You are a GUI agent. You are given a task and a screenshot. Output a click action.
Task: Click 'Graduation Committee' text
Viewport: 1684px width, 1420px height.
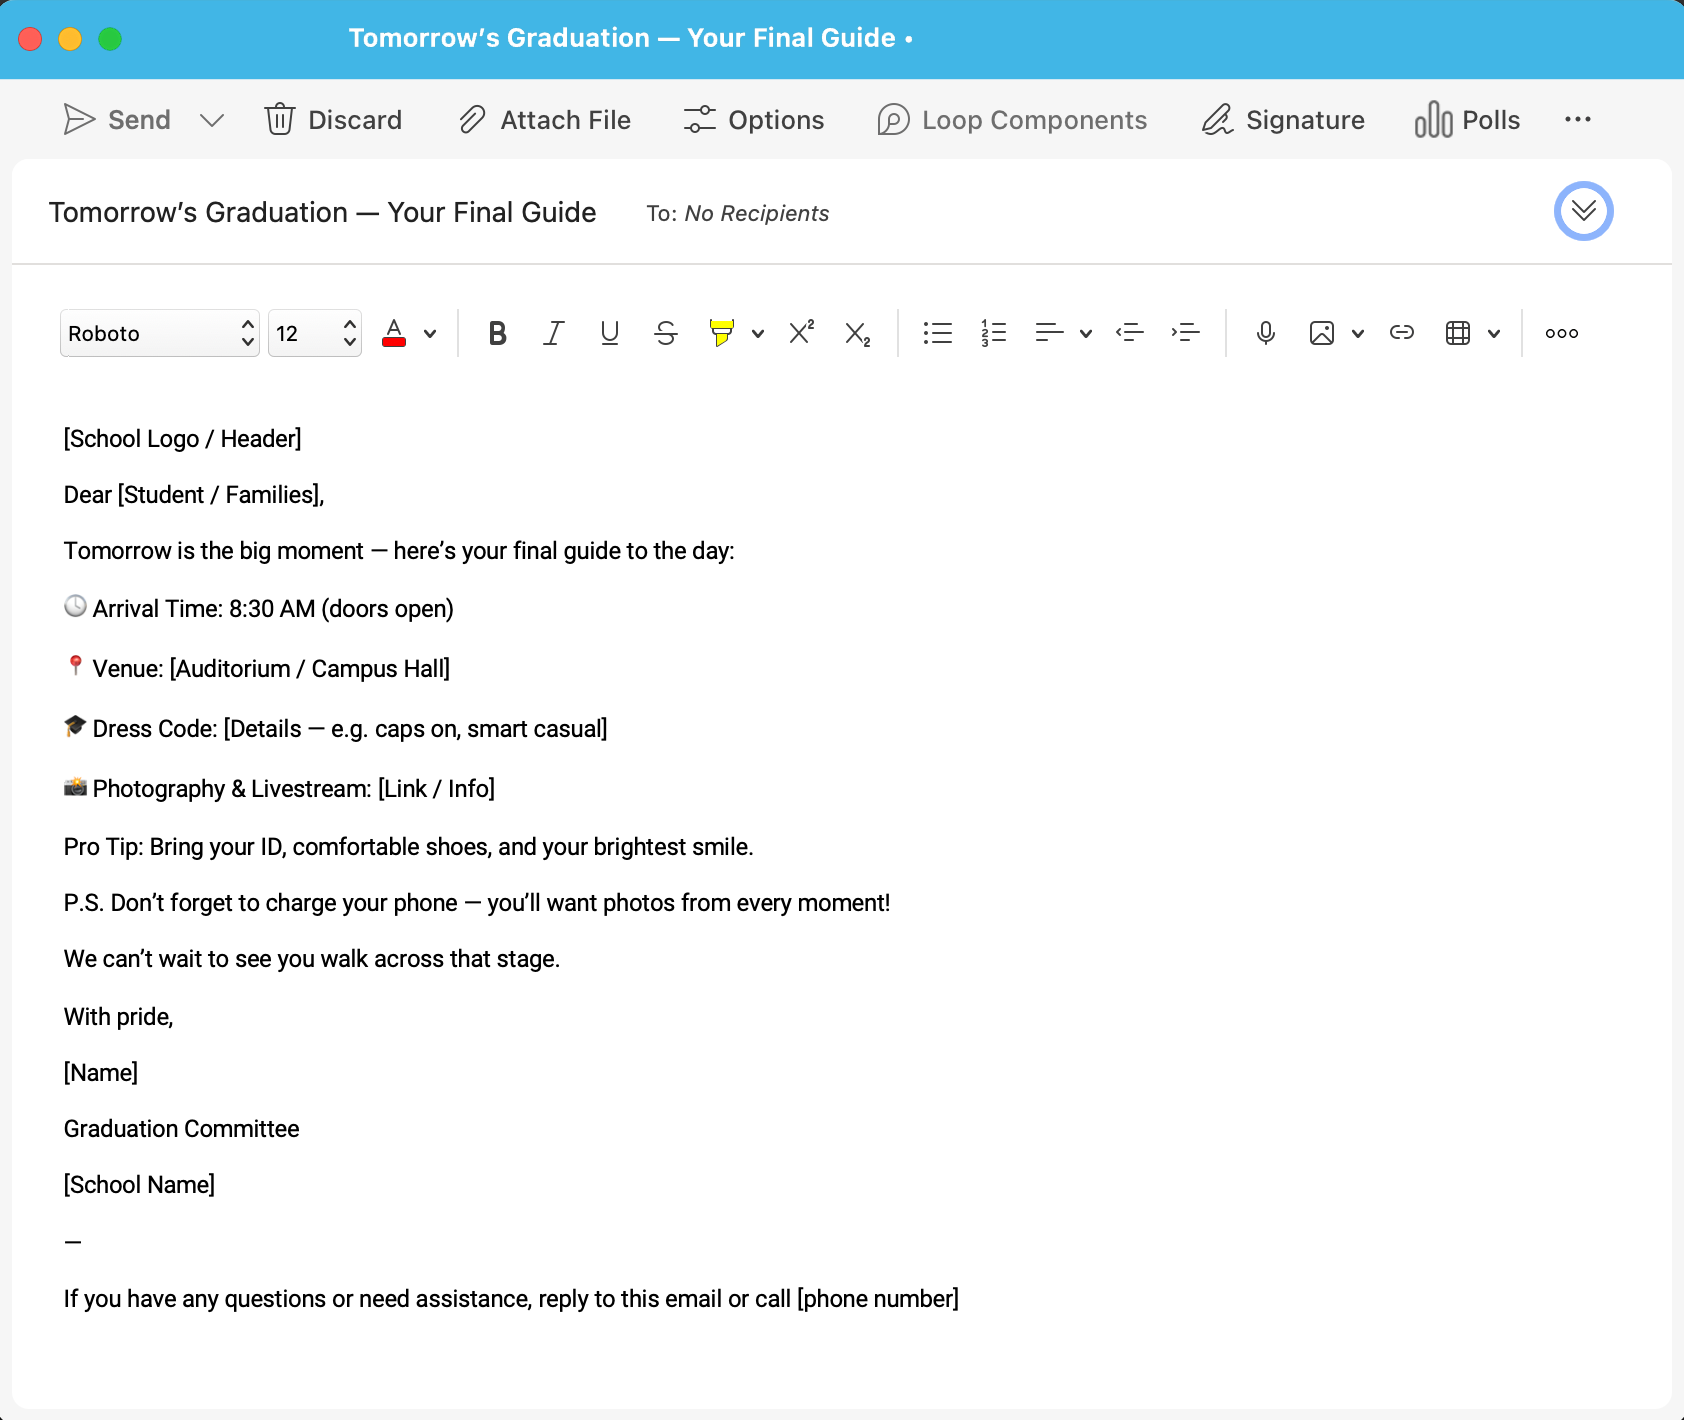tap(182, 1129)
